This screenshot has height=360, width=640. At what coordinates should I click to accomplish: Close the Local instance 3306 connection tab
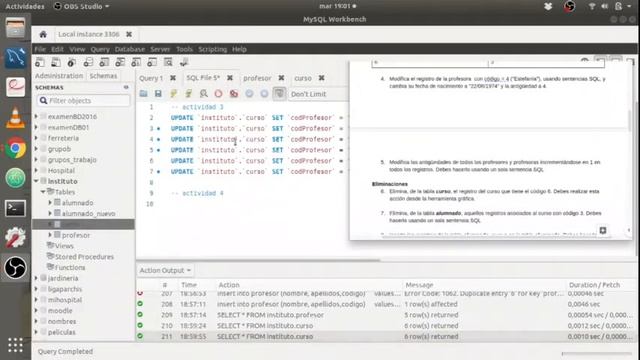129,34
